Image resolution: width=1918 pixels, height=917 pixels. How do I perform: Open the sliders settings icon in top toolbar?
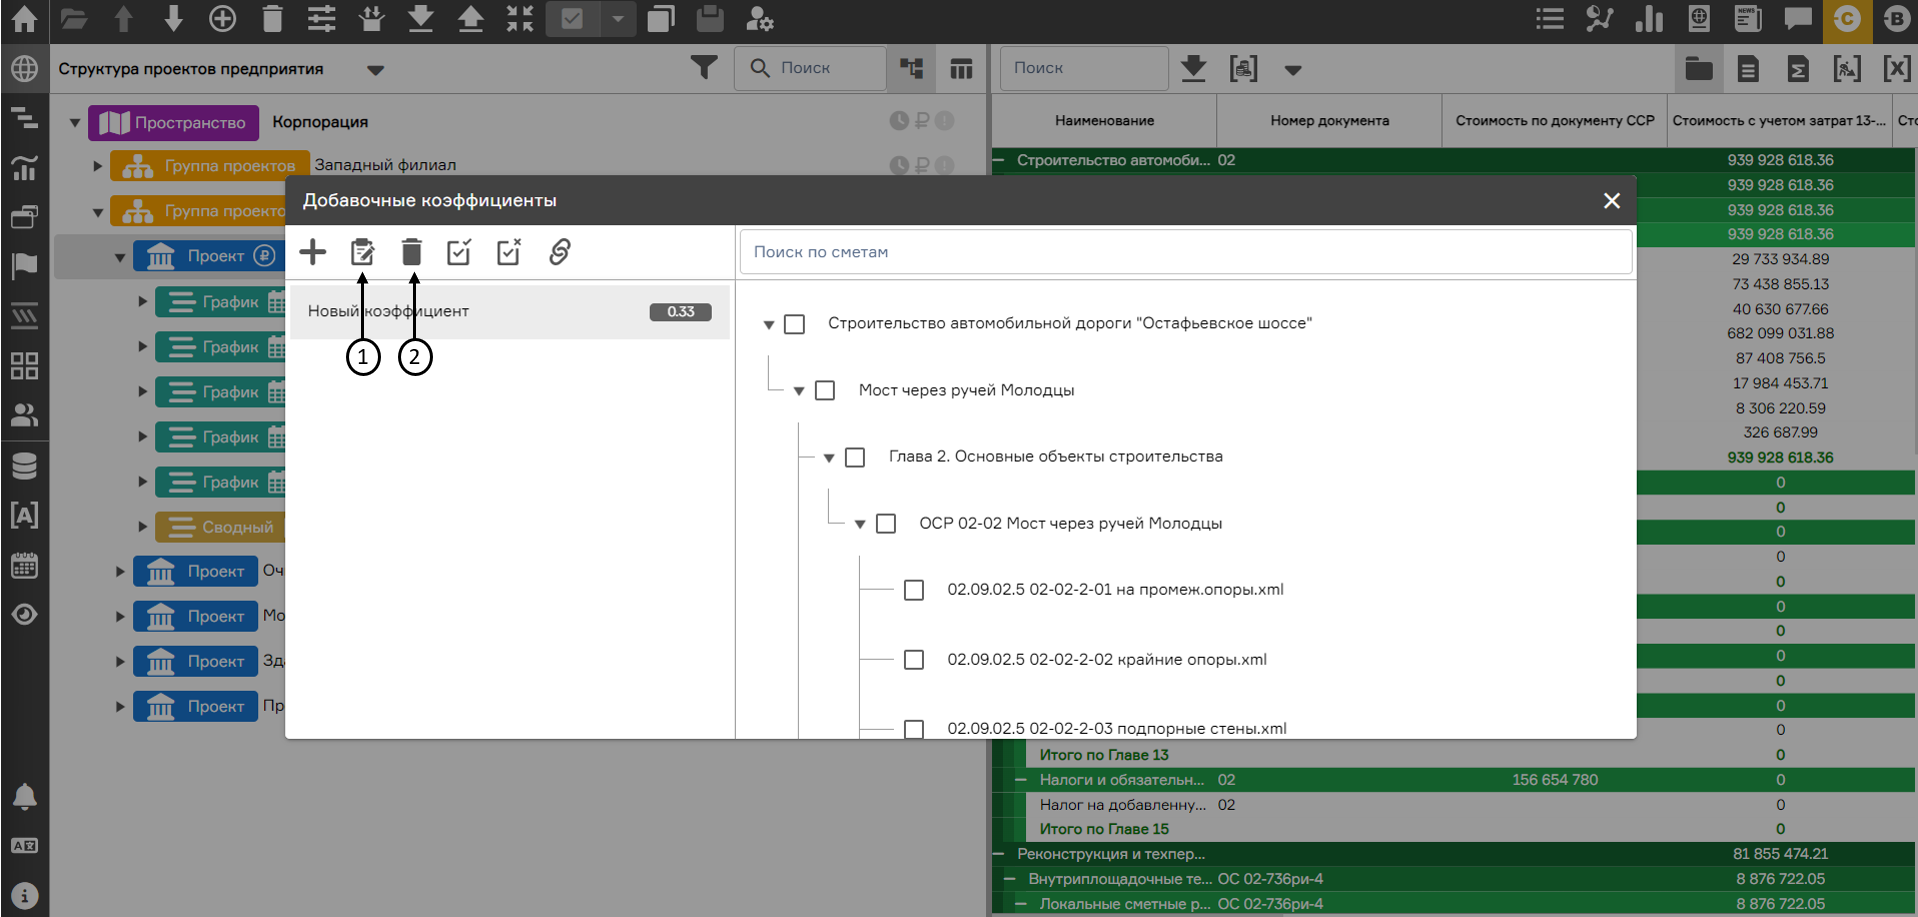point(322,19)
